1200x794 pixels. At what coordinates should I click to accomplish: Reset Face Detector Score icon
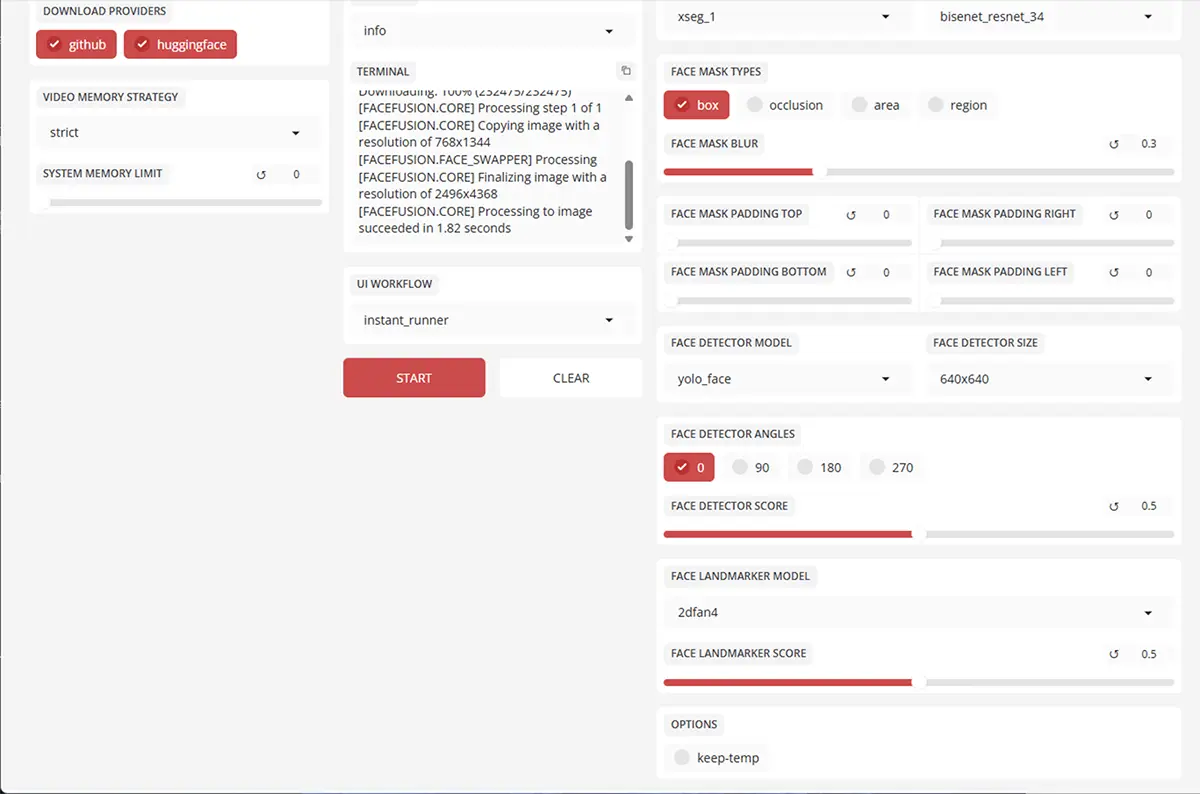click(1114, 506)
